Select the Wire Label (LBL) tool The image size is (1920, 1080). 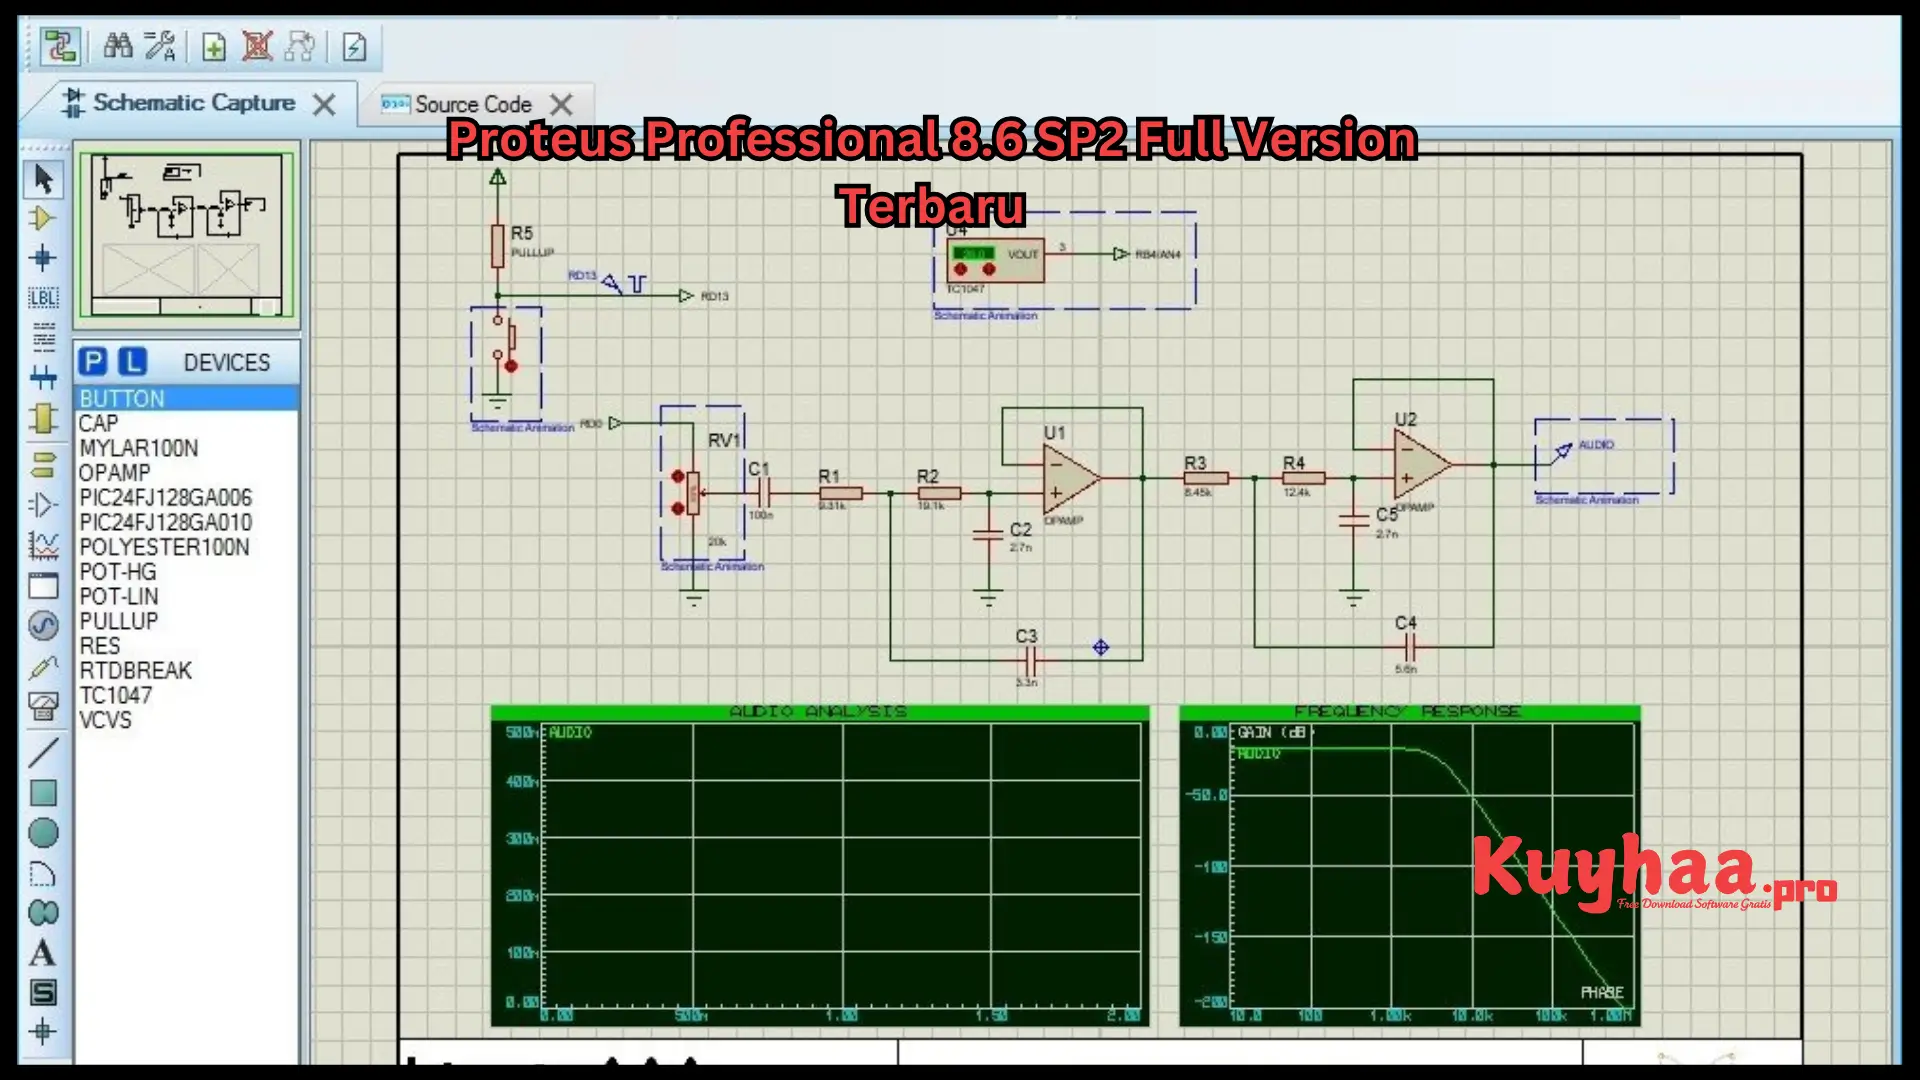tap(43, 298)
